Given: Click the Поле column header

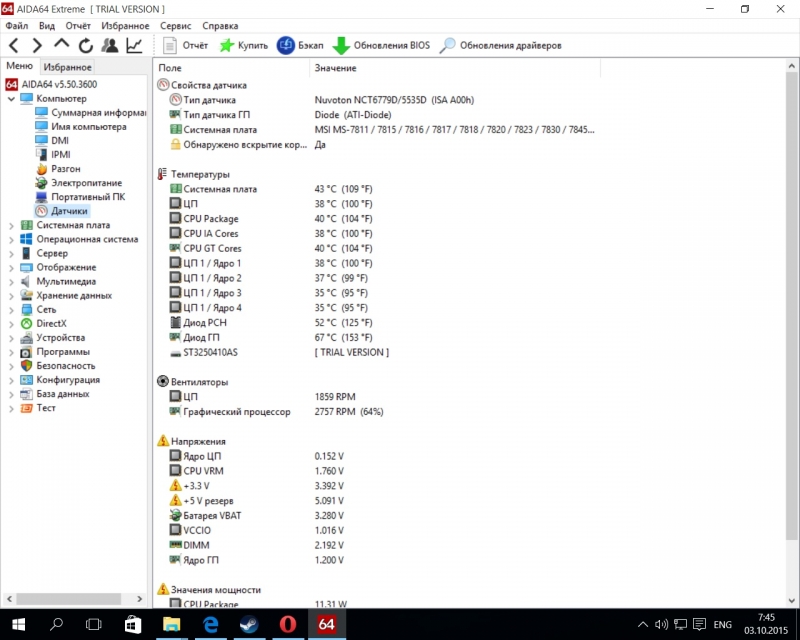Looking at the screenshot, I should 231,68.
